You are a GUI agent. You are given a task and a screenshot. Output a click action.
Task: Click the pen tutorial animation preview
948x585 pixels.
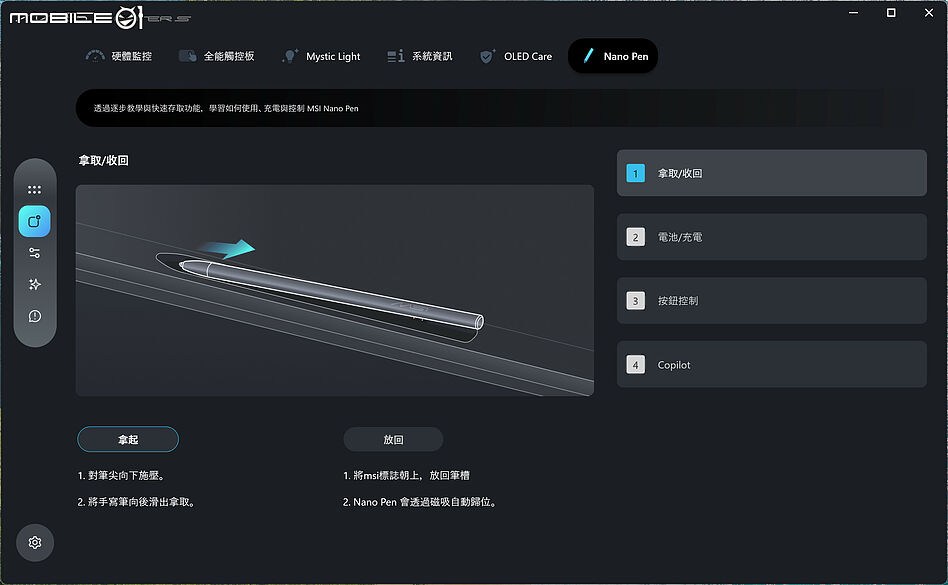pos(334,291)
